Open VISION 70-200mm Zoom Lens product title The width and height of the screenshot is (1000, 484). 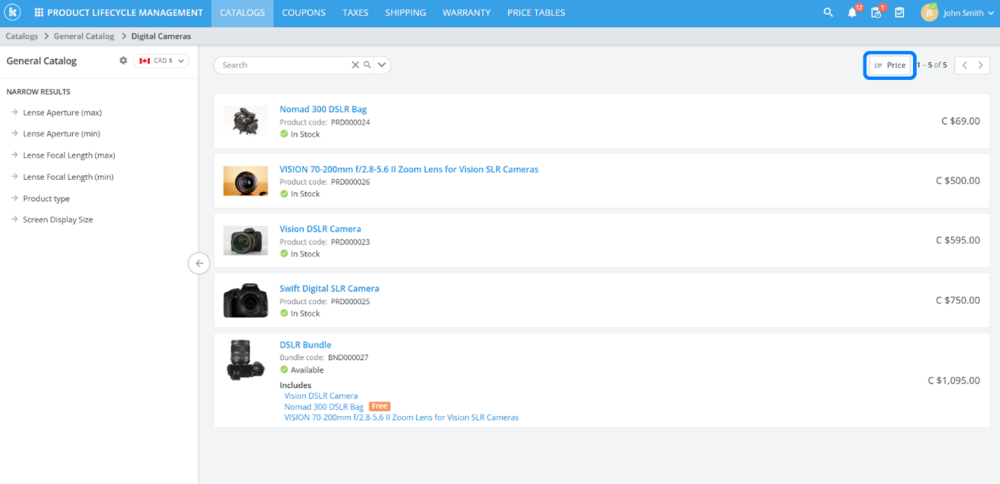point(409,169)
